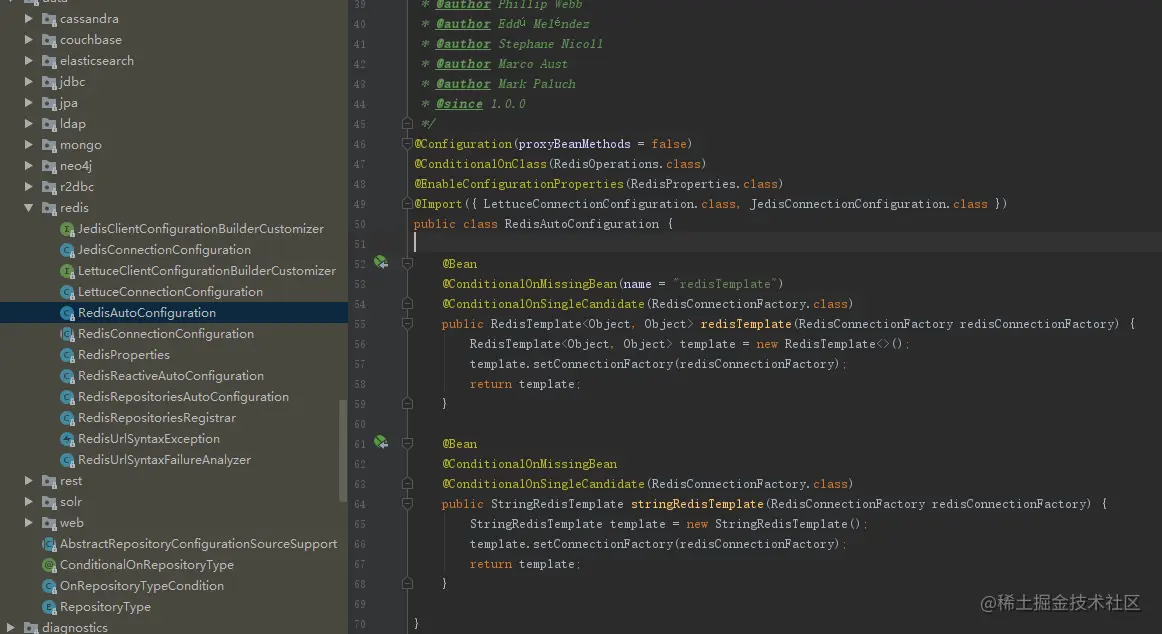
Task: Open RedisProperties class file
Action: [x=123, y=355]
